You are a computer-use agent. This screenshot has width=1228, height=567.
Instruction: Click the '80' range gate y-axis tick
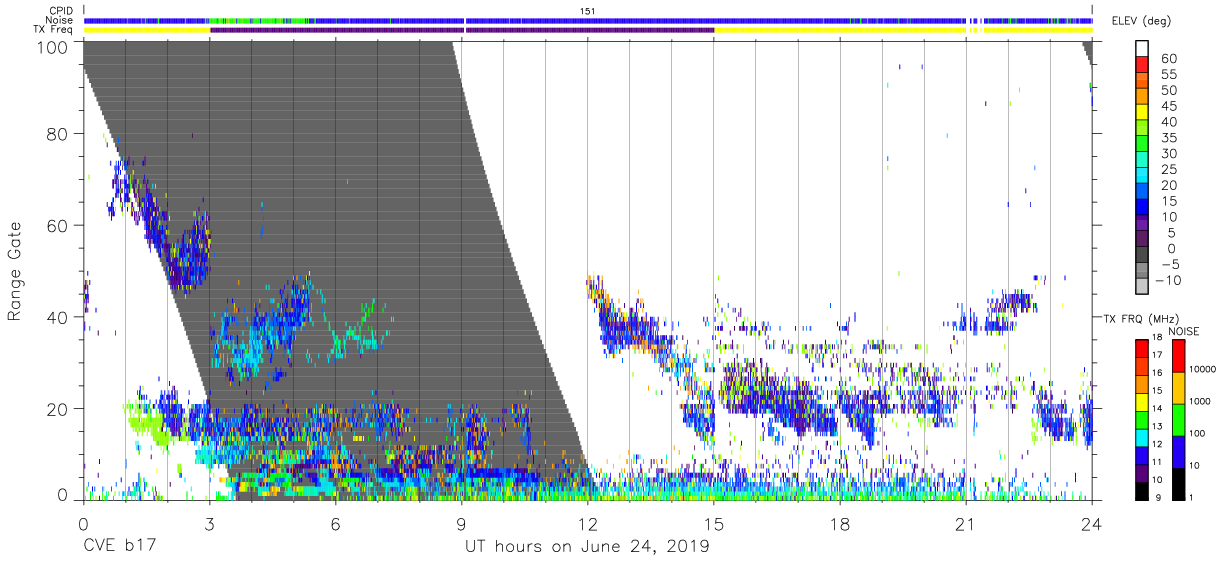point(58,133)
